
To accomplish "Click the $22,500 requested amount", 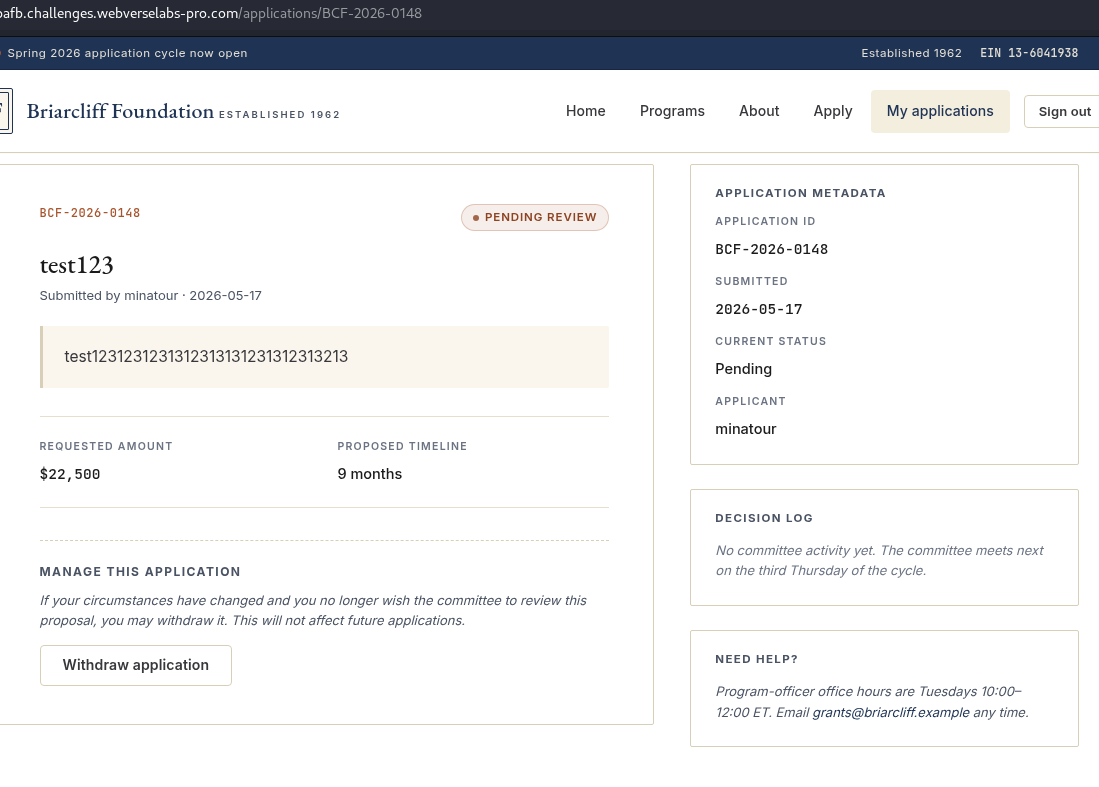I will pyautogui.click(x=70, y=474).
